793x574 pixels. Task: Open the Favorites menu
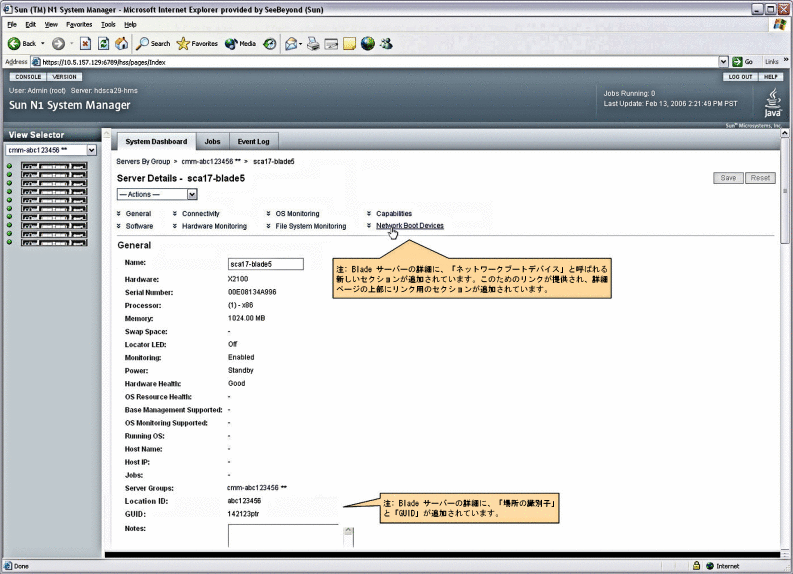click(x=79, y=24)
